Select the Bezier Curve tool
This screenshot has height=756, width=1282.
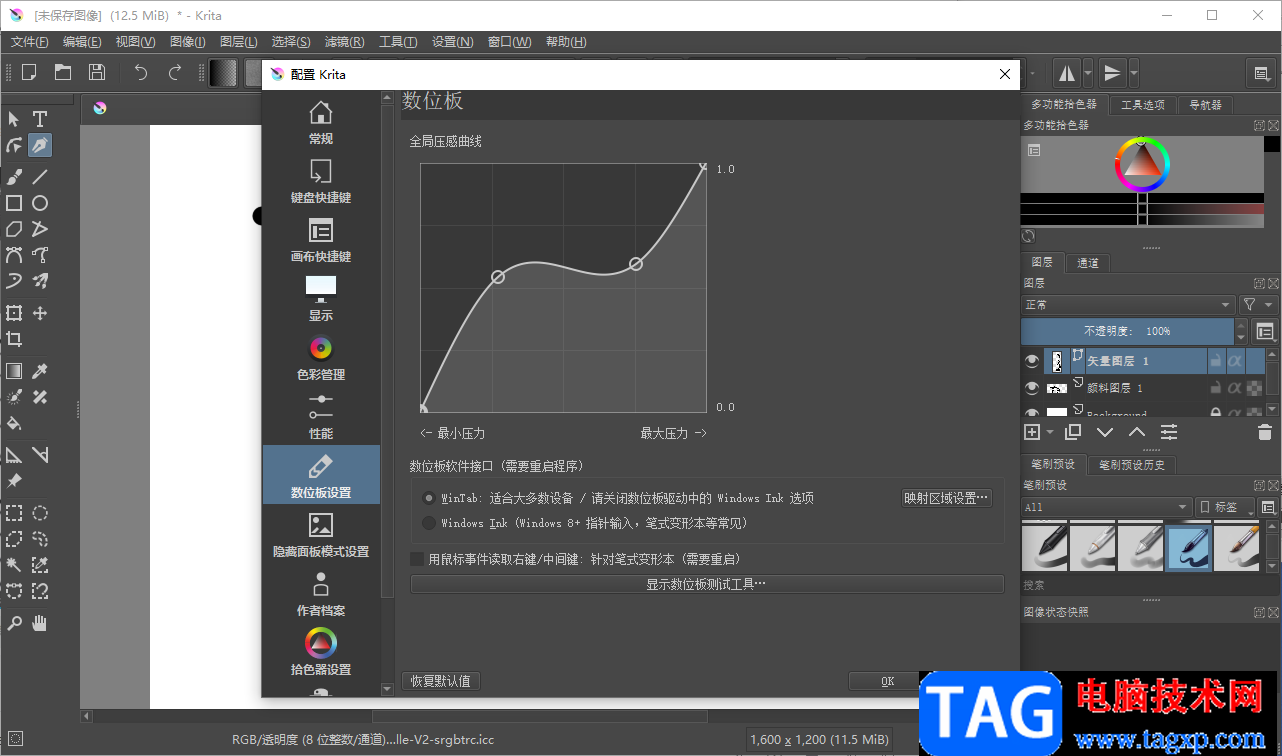point(14,255)
